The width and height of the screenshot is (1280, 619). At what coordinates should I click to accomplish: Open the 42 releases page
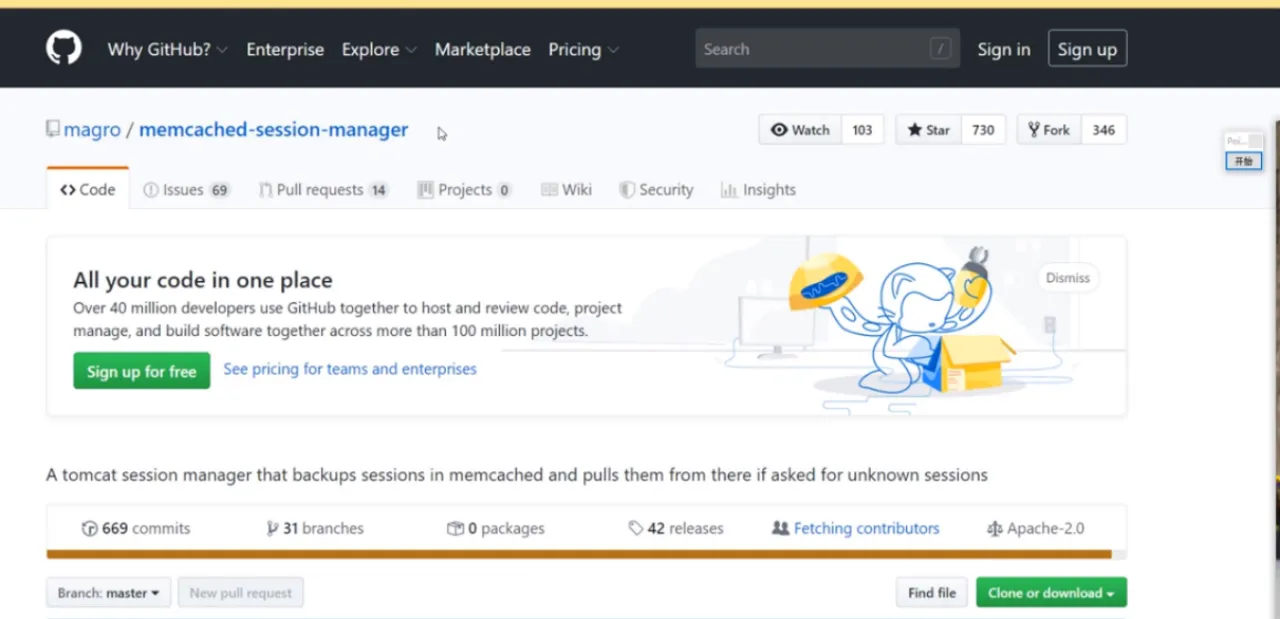coord(675,528)
